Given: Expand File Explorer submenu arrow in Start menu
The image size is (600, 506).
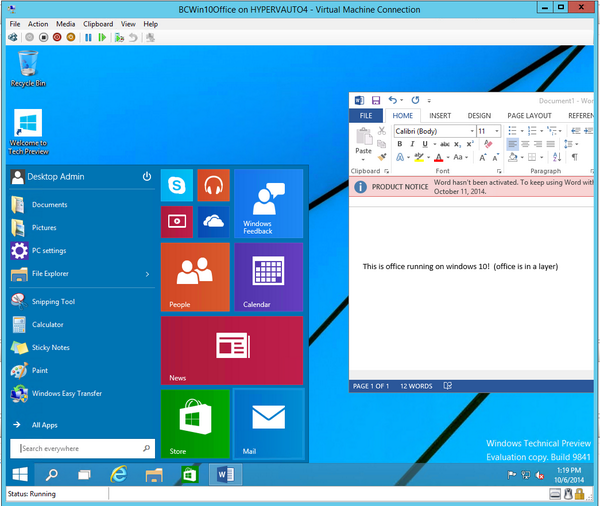Looking at the screenshot, I should [x=147, y=274].
